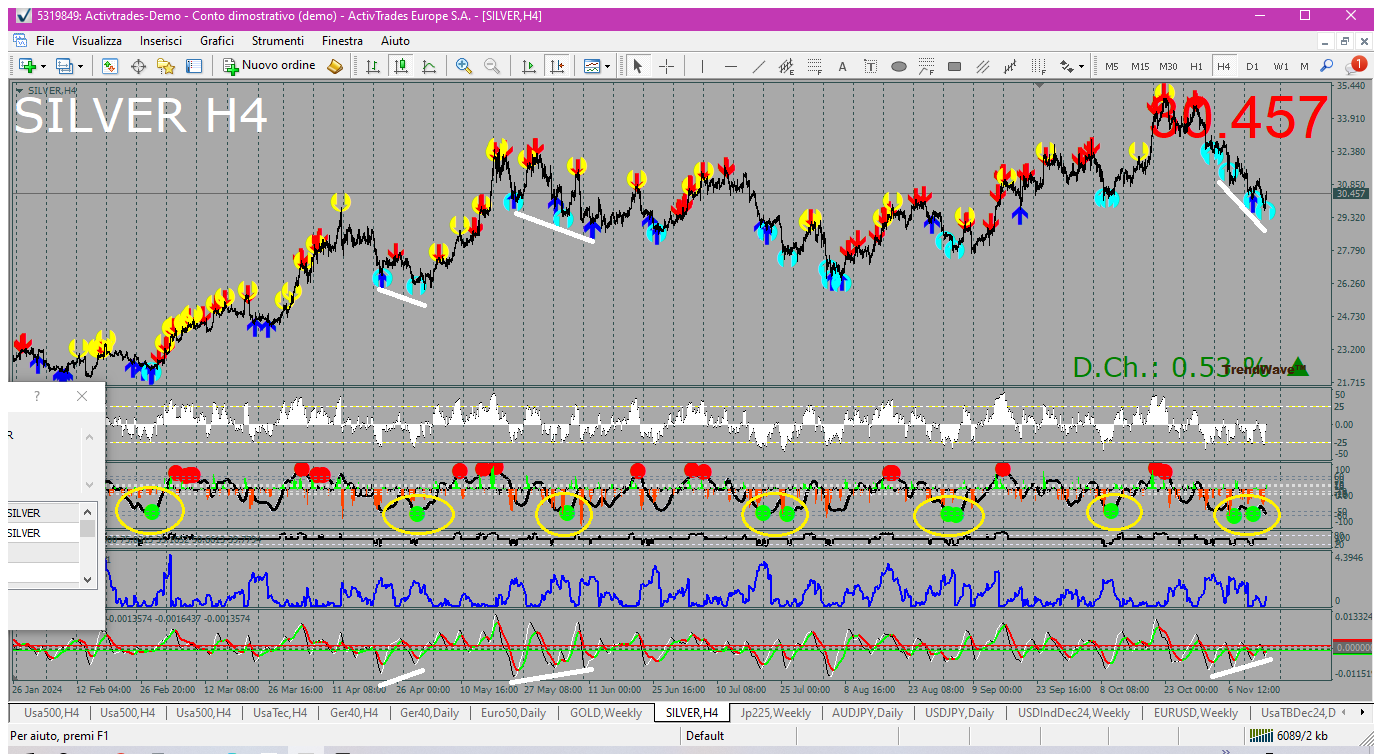Select the Fibonacci retracement tool

coord(815,66)
